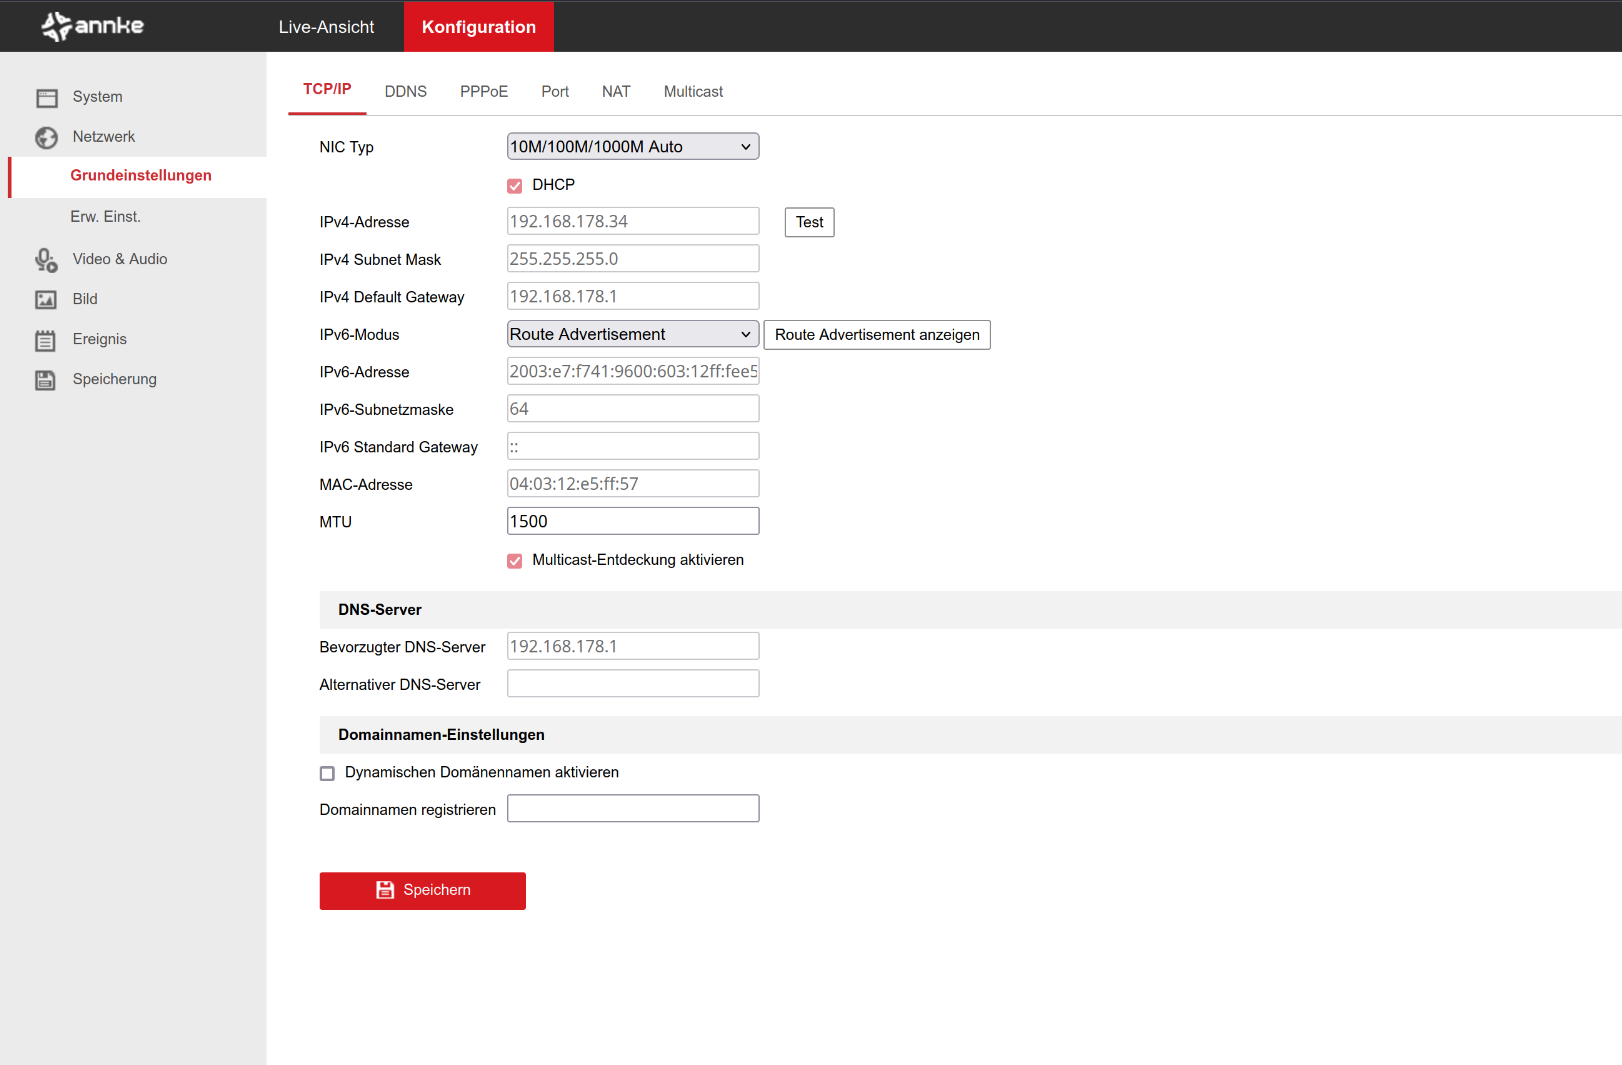This screenshot has width=1622, height=1065.
Task: Click Route Advertisement anzeigen button
Action: click(x=876, y=335)
